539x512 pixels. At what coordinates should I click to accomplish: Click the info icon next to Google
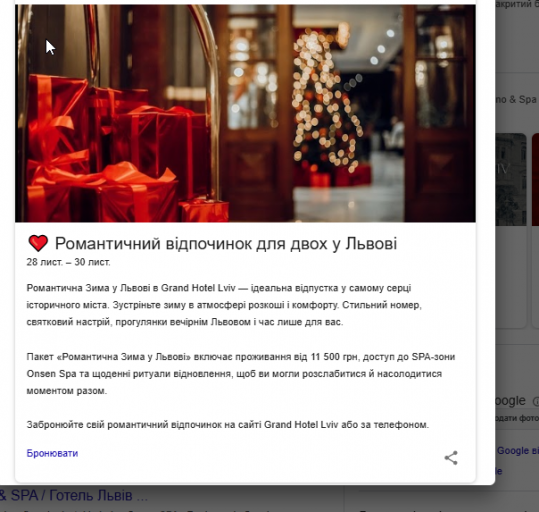coord(536,401)
